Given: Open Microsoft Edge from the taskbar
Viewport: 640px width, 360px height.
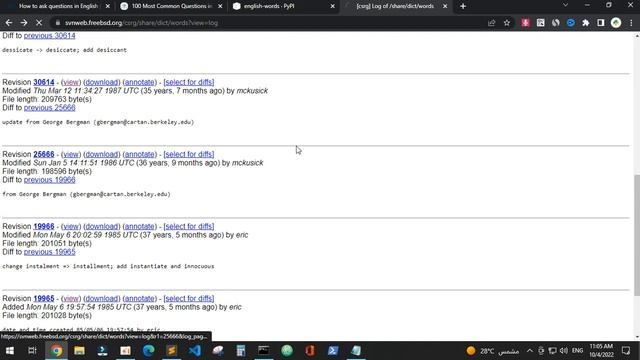Looking at the screenshot, I should (149, 351).
